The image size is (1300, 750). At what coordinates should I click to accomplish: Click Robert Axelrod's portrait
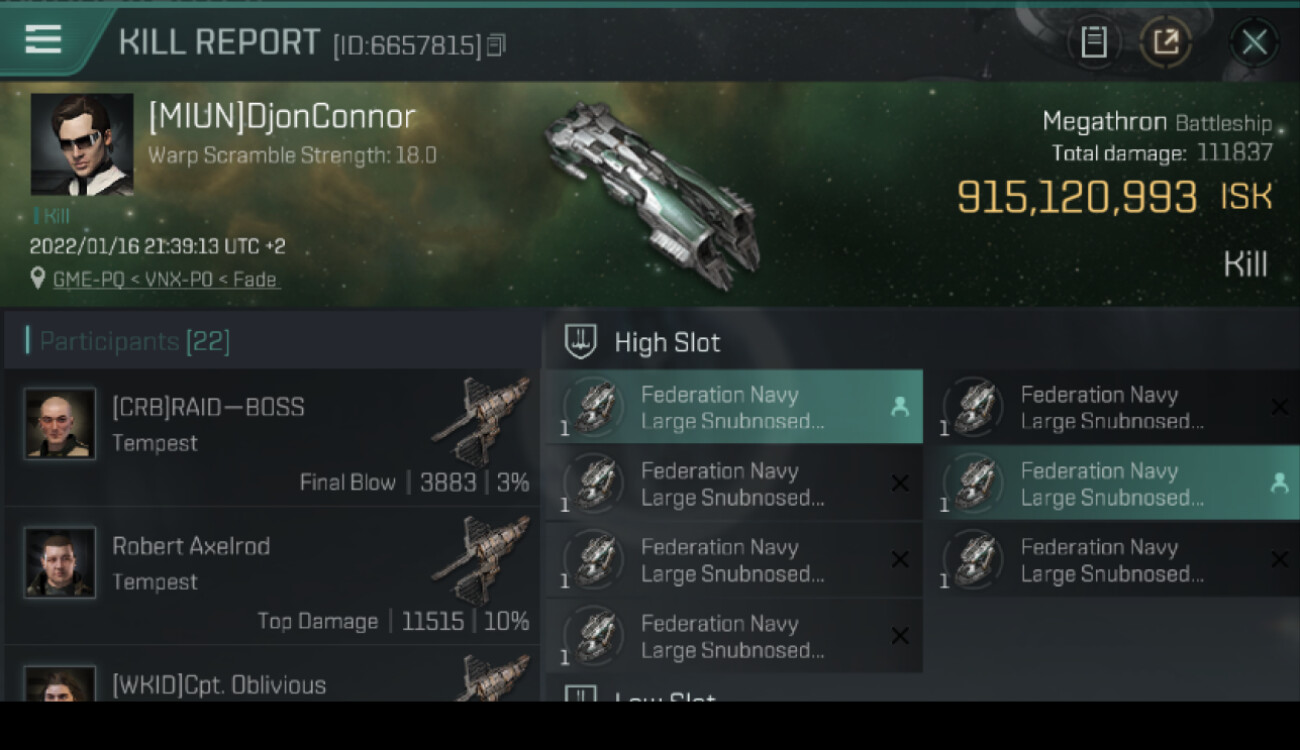point(60,563)
